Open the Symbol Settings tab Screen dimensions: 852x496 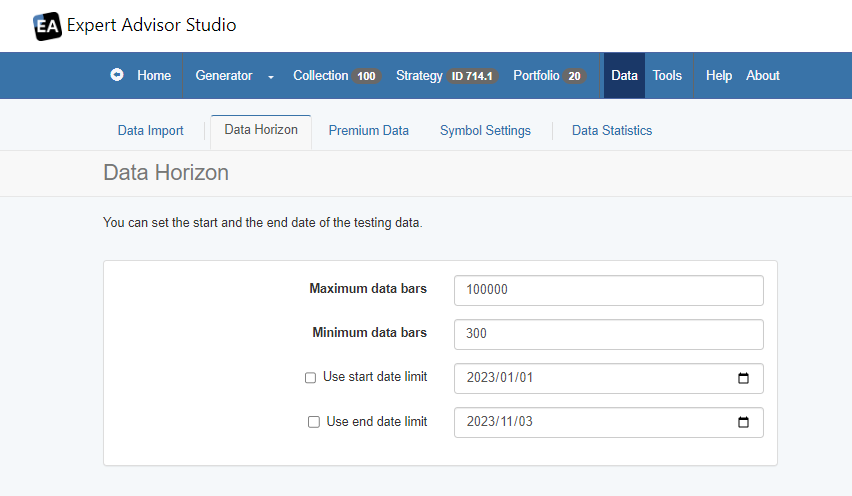pos(485,130)
